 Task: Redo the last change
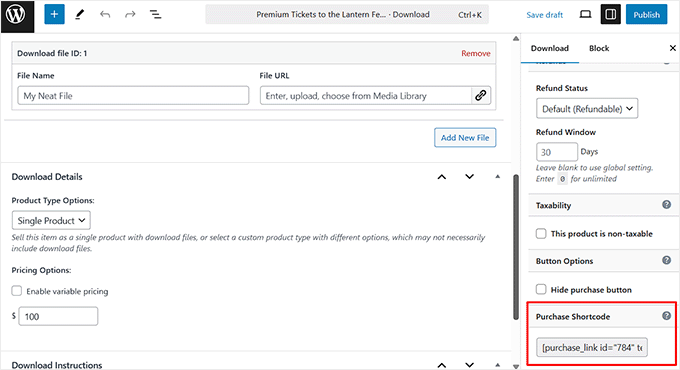pos(130,15)
